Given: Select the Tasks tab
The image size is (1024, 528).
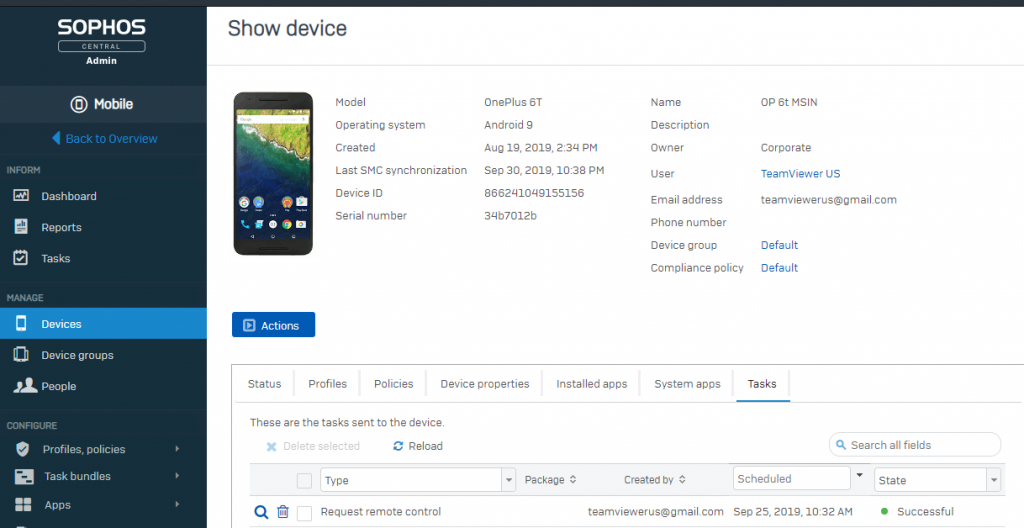Looking at the screenshot, I should 762,384.
